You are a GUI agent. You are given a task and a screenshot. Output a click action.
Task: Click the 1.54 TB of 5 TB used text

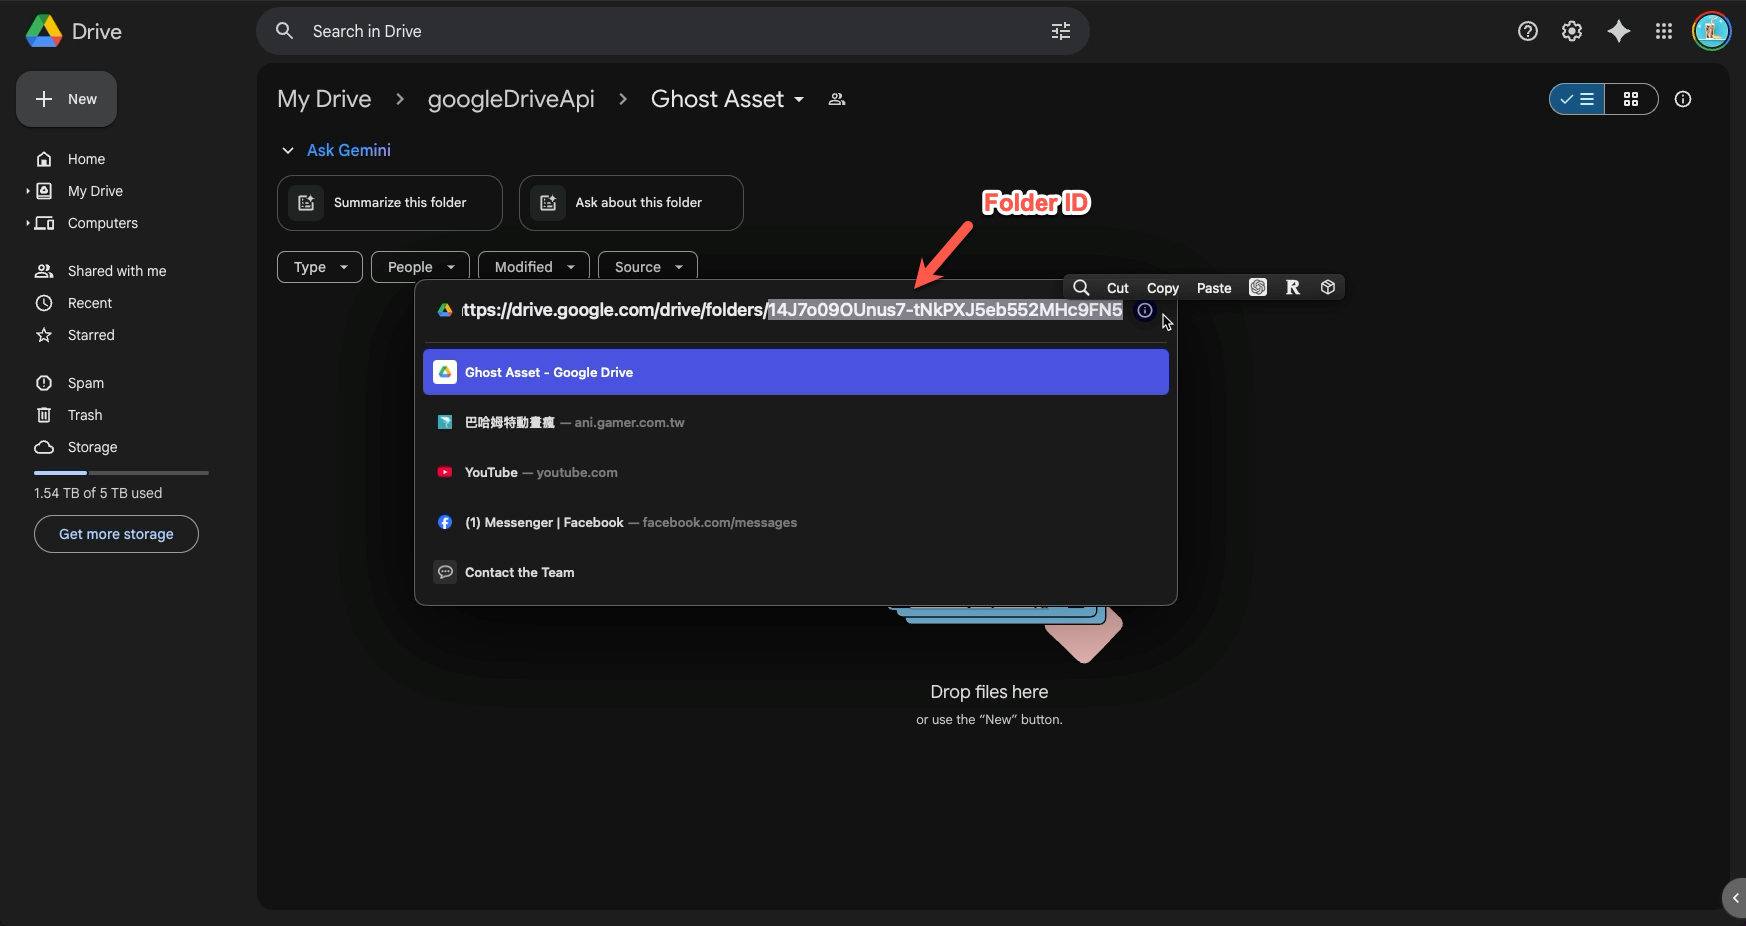coord(98,493)
